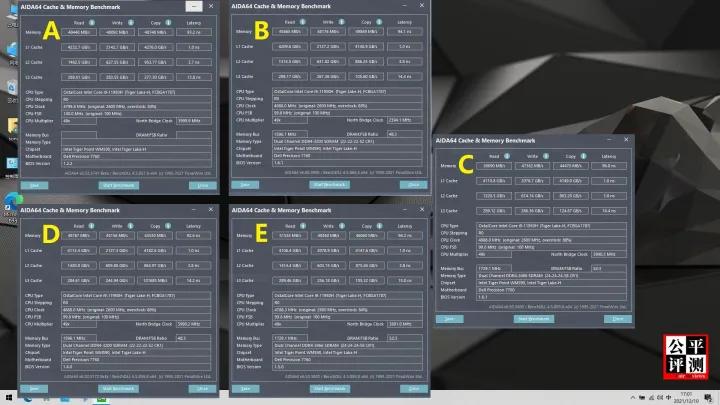
Task: Switch the IME language indicator in tray
Action: [669, 398]
